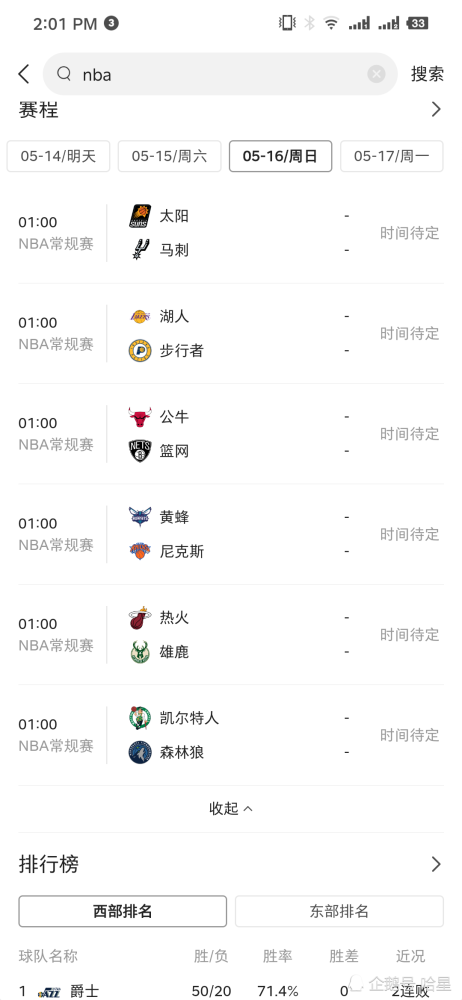
Task: Tap the back arrow icon
Action: coord(24,74)
